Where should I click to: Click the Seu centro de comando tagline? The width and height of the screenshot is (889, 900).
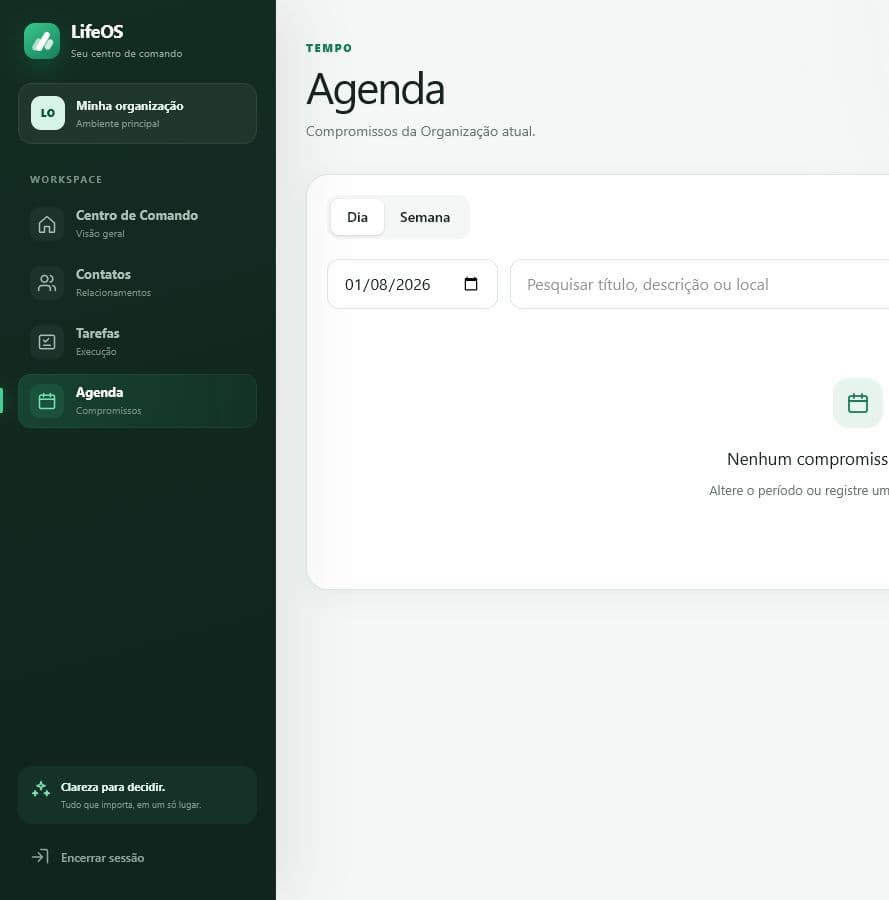pos(127,53)
